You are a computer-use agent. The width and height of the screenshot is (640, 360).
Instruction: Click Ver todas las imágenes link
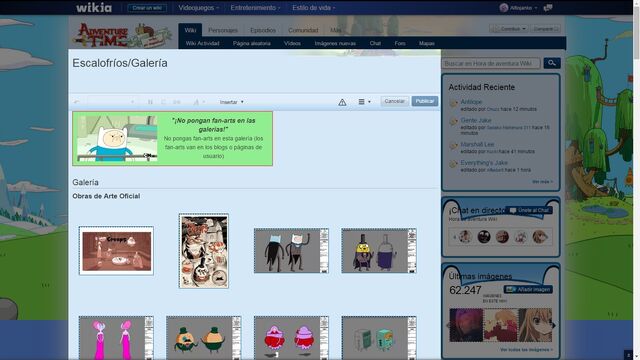point(526,350)
